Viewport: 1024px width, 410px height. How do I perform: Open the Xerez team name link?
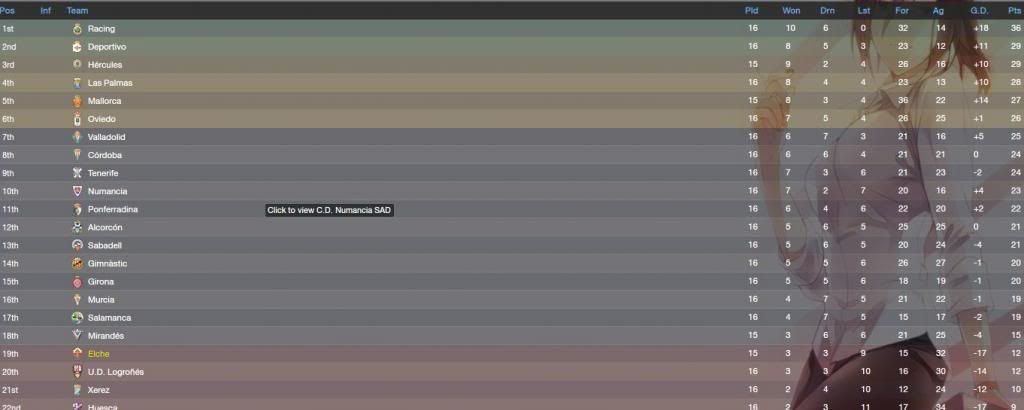(99, 390)
